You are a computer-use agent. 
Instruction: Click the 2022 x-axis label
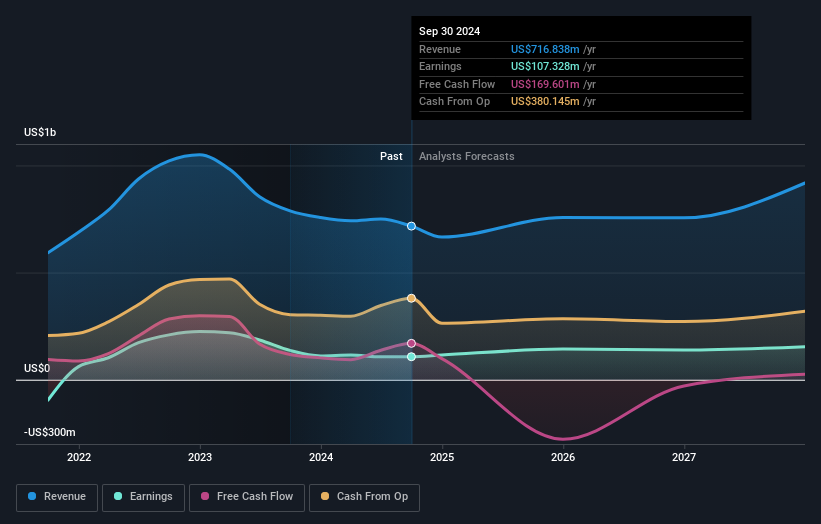click(79, 457)
